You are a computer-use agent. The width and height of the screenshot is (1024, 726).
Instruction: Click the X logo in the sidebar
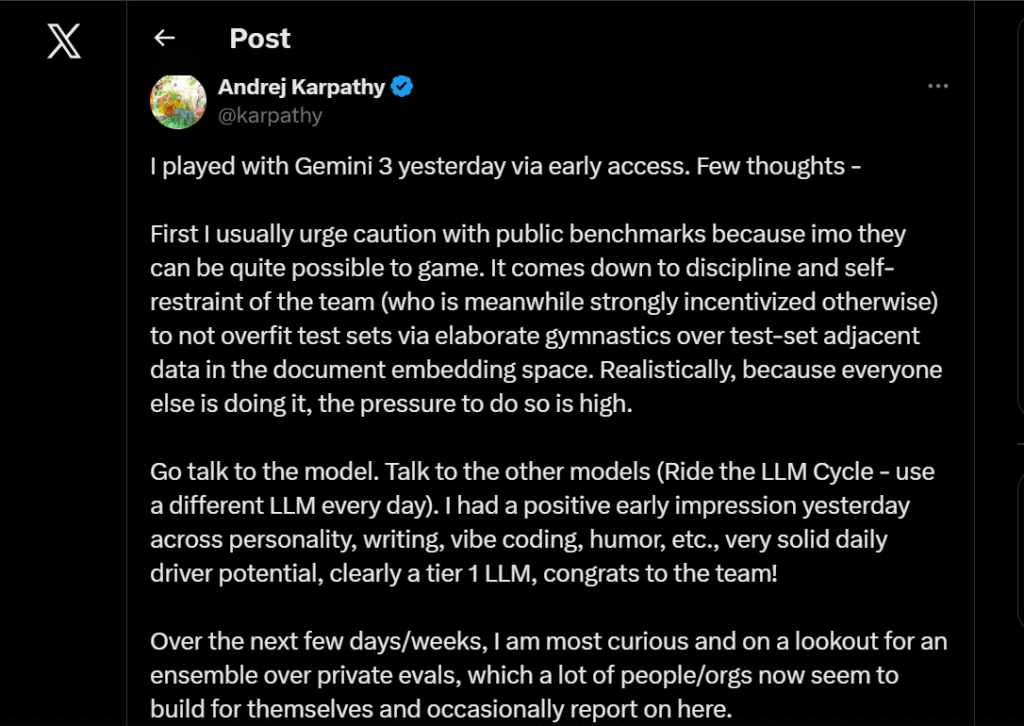tap(62, 42)
